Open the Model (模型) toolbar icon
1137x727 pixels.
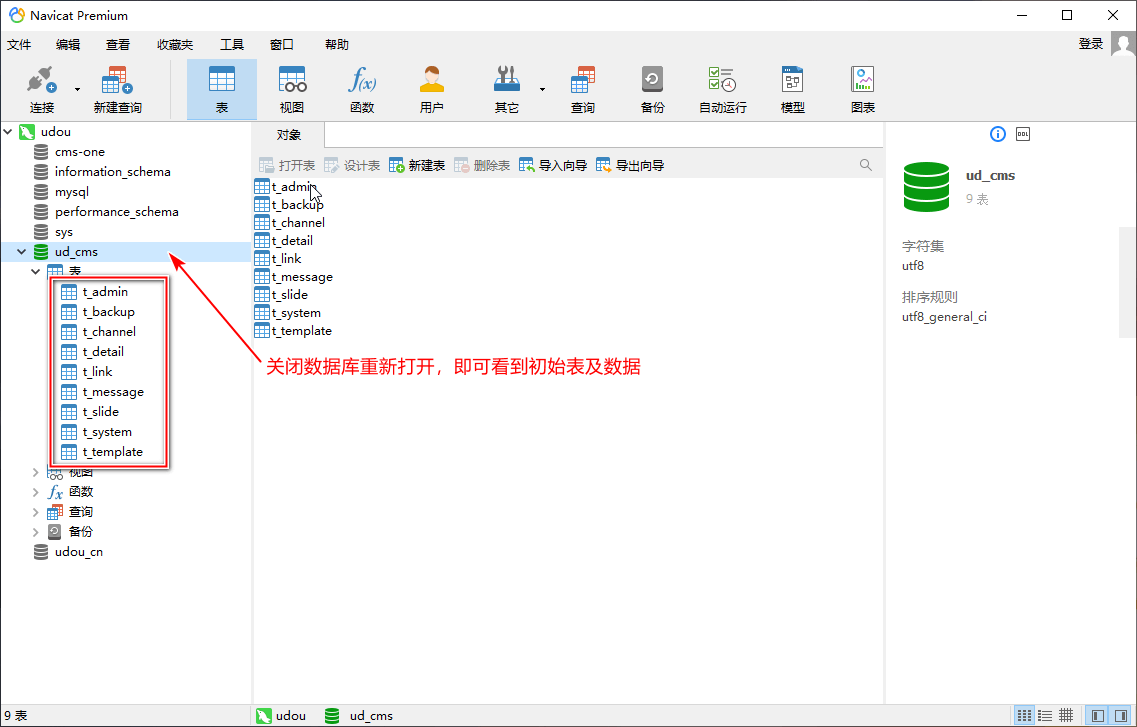pos(792,89)
